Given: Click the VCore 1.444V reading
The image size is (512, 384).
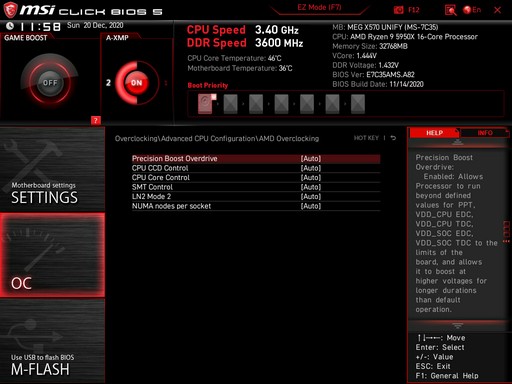Looking at the screenshot, I should [x=354, y=56].
